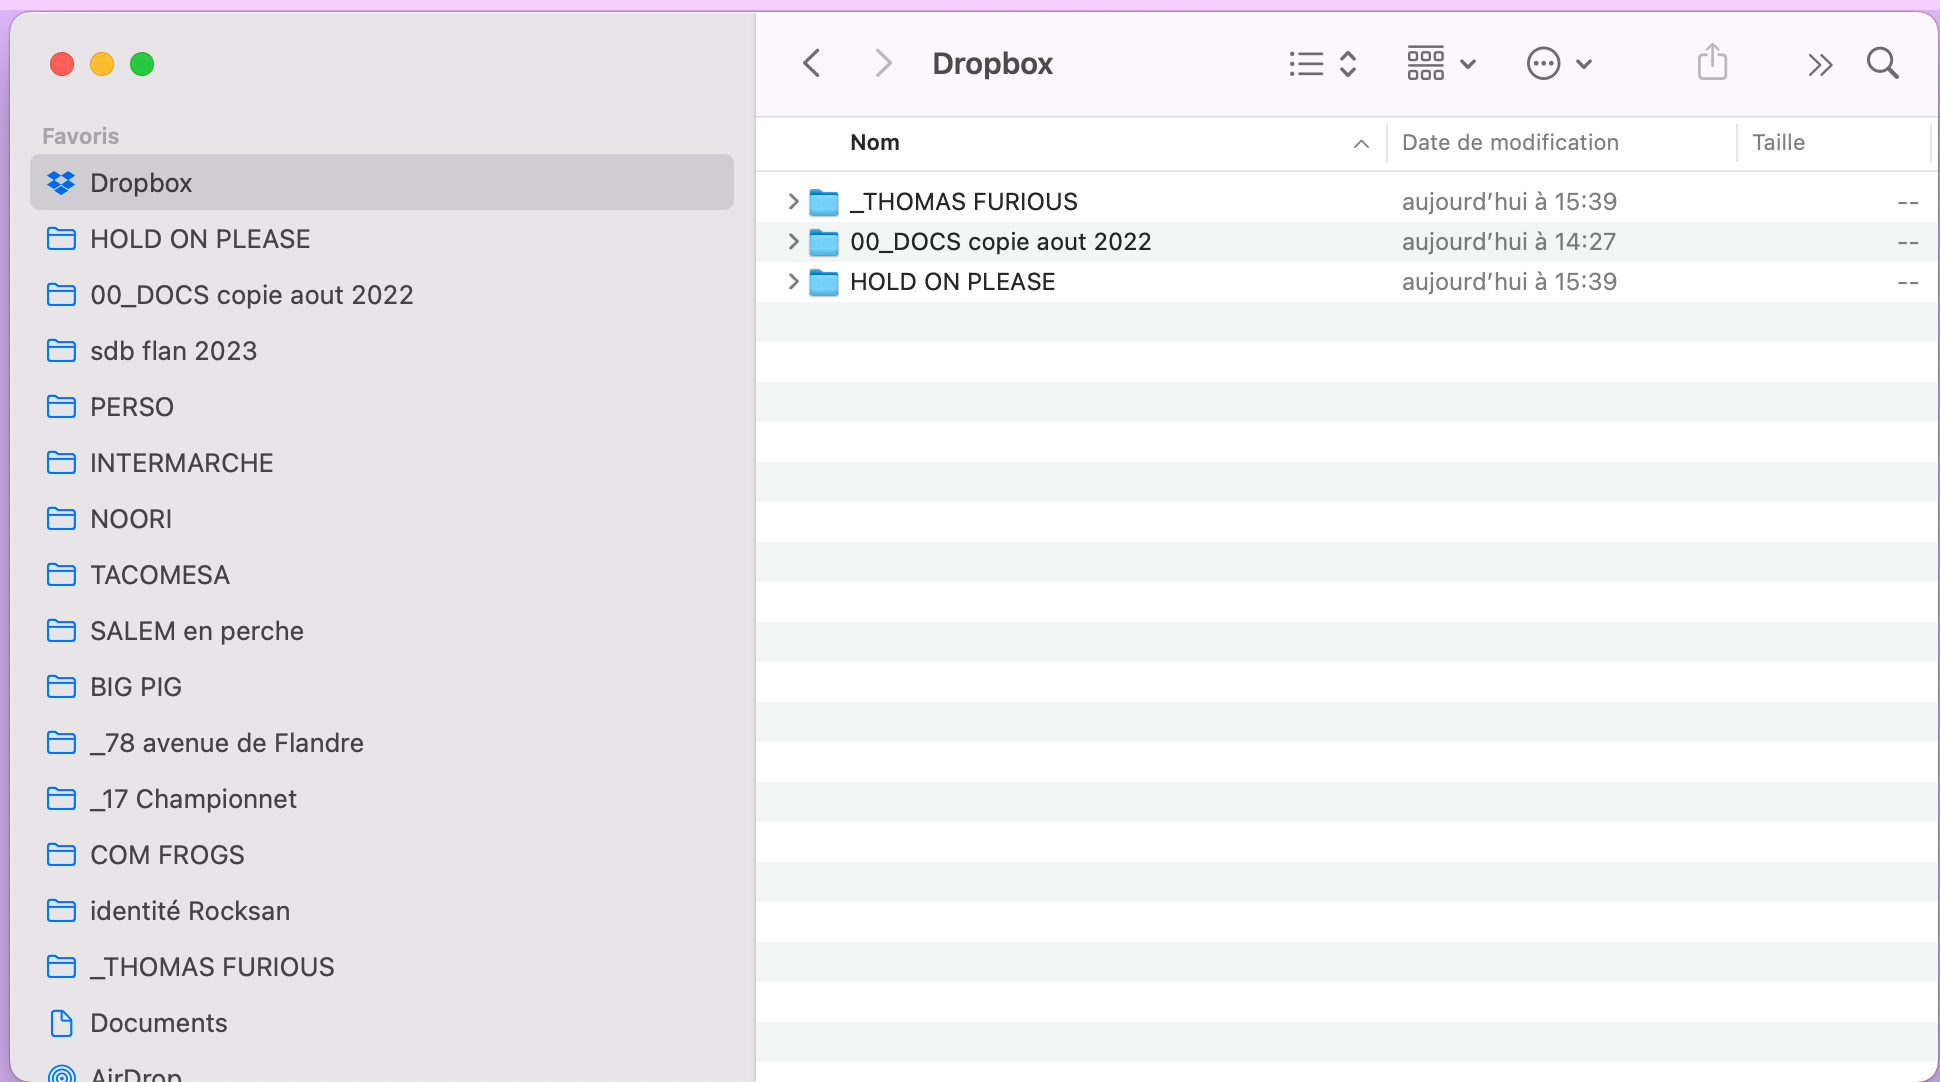
Task: Open the group-by grid dropdown
Action: 1441,64
